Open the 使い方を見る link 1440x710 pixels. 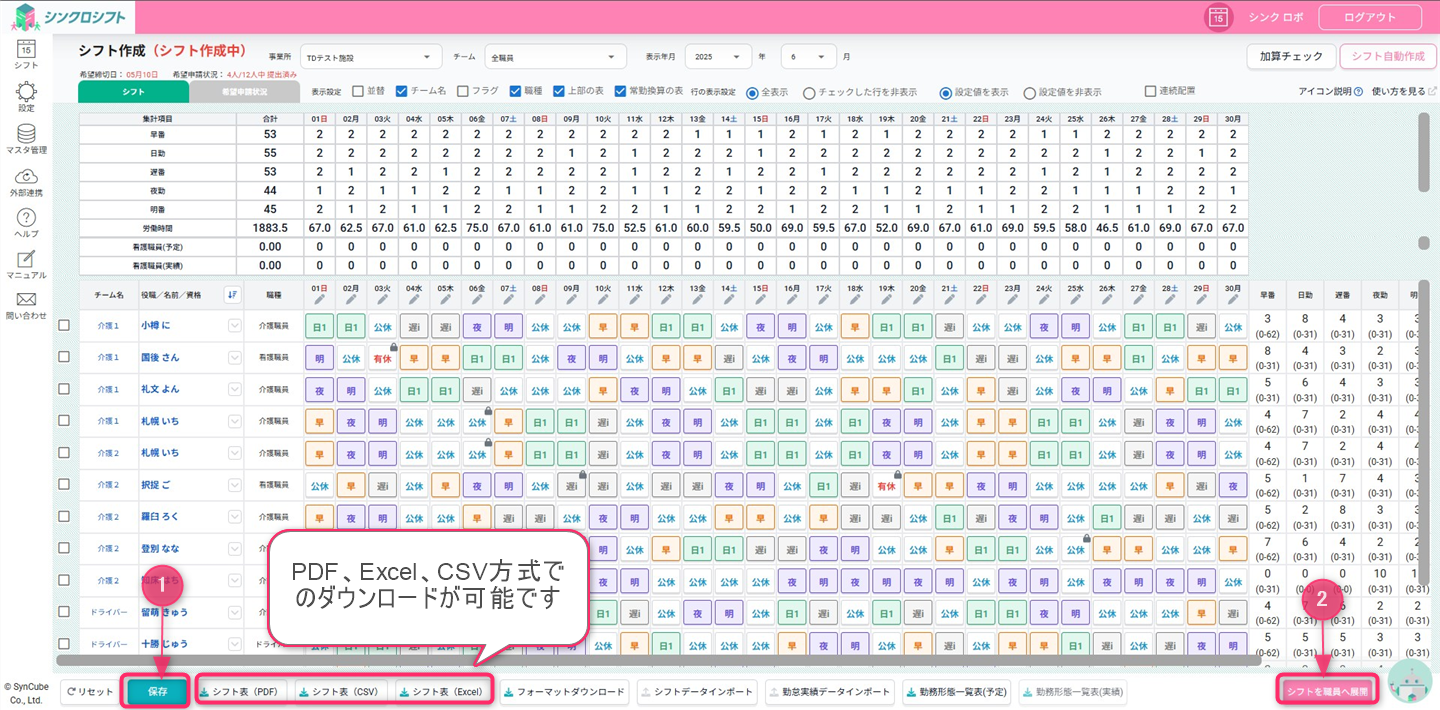[x=1399, y=92]
